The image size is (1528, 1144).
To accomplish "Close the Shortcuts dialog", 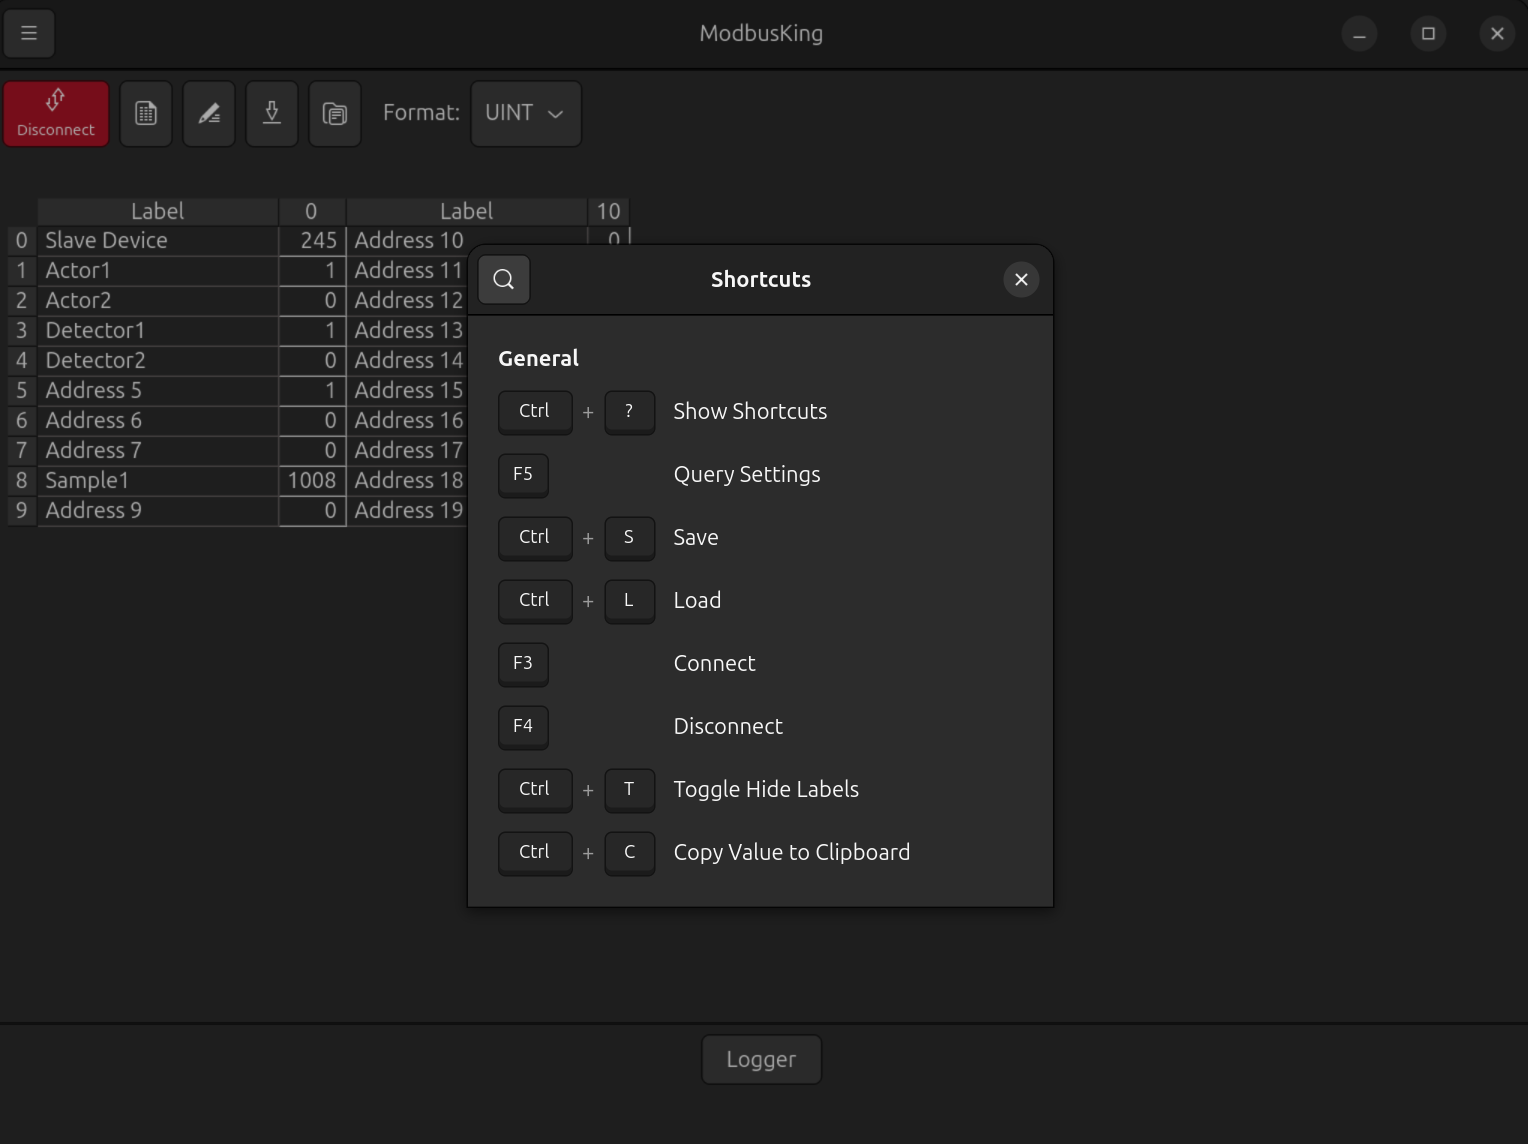I will point(1021,280).
